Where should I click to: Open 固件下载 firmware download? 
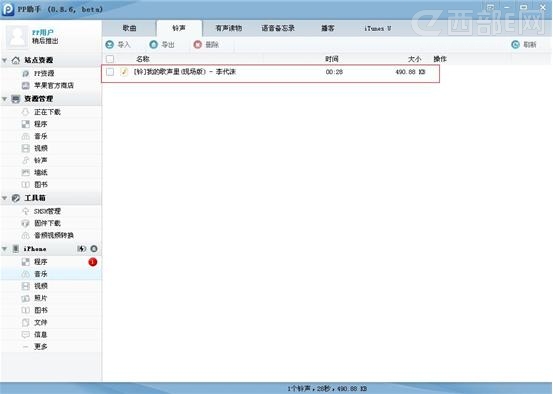click(x=51, y=223)
